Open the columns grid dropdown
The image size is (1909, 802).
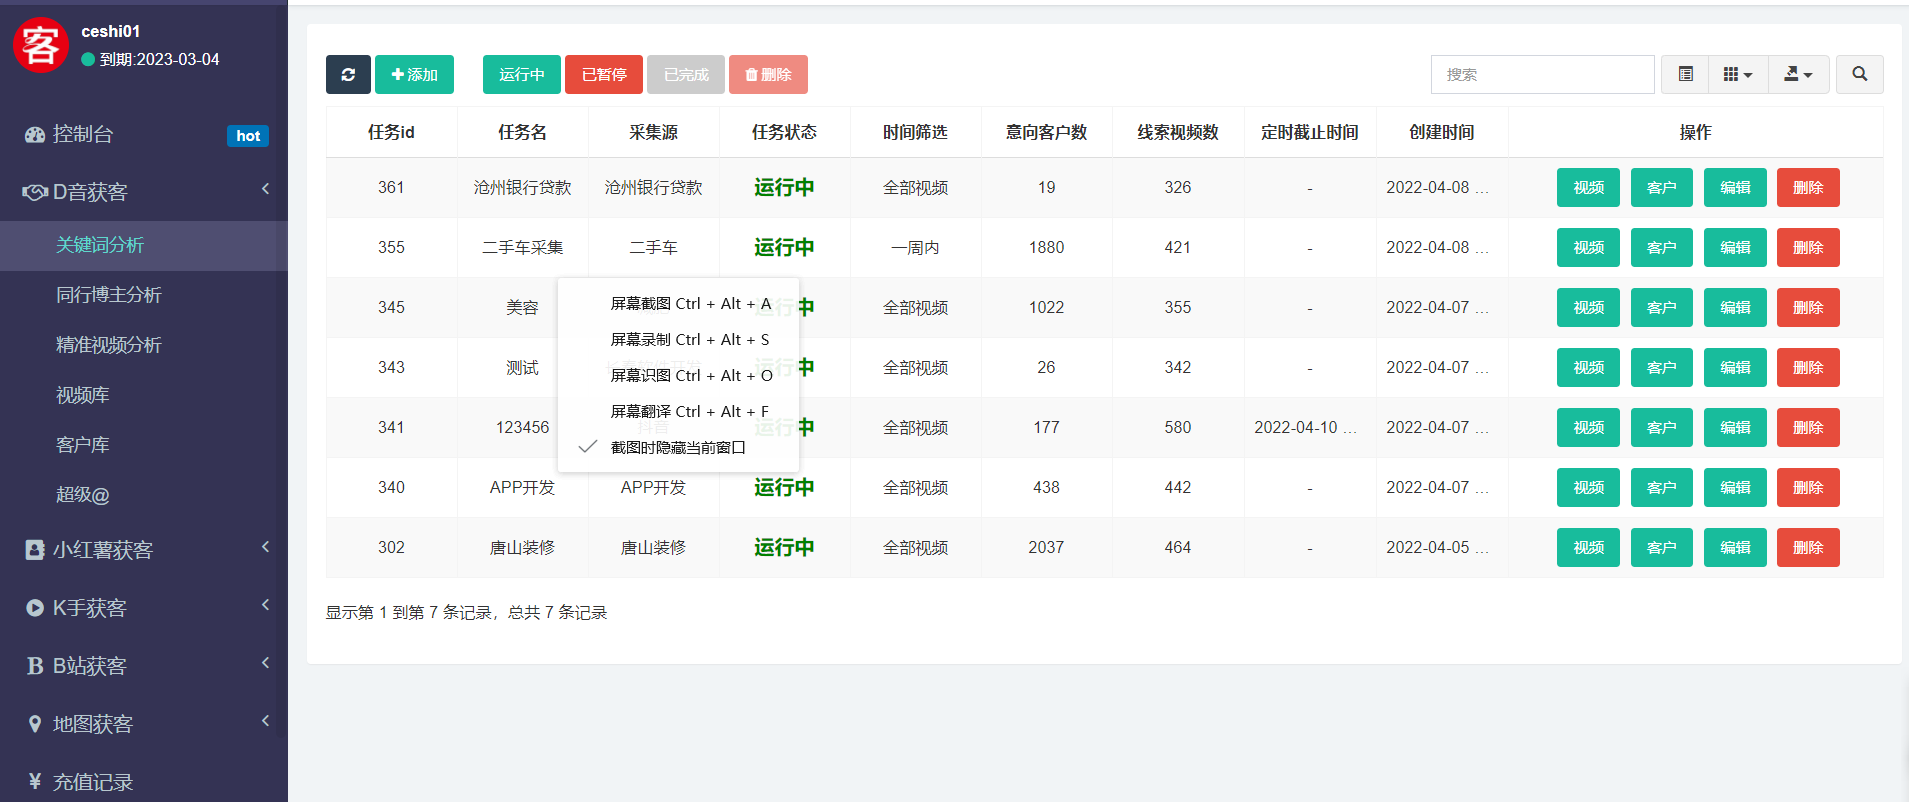(x=1738, y=75)
